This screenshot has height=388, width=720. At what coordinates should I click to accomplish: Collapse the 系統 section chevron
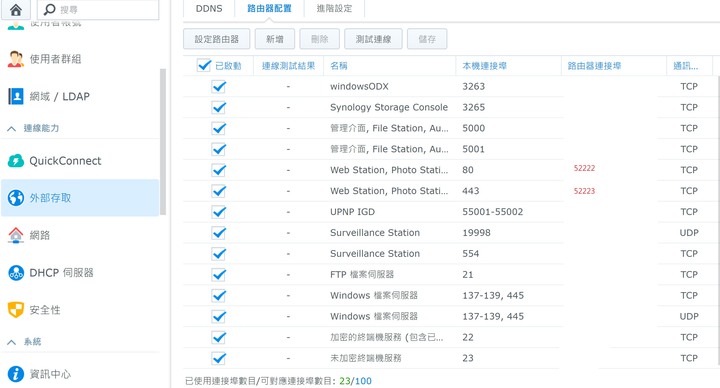point(11,342)
